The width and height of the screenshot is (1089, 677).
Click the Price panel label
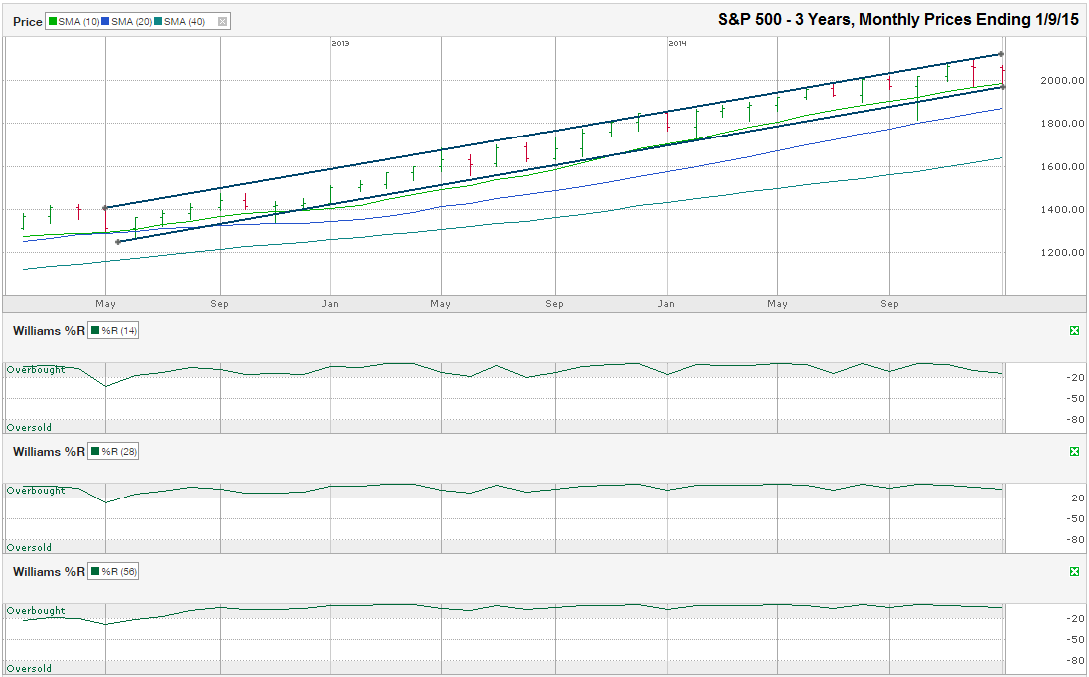[28, 22]
